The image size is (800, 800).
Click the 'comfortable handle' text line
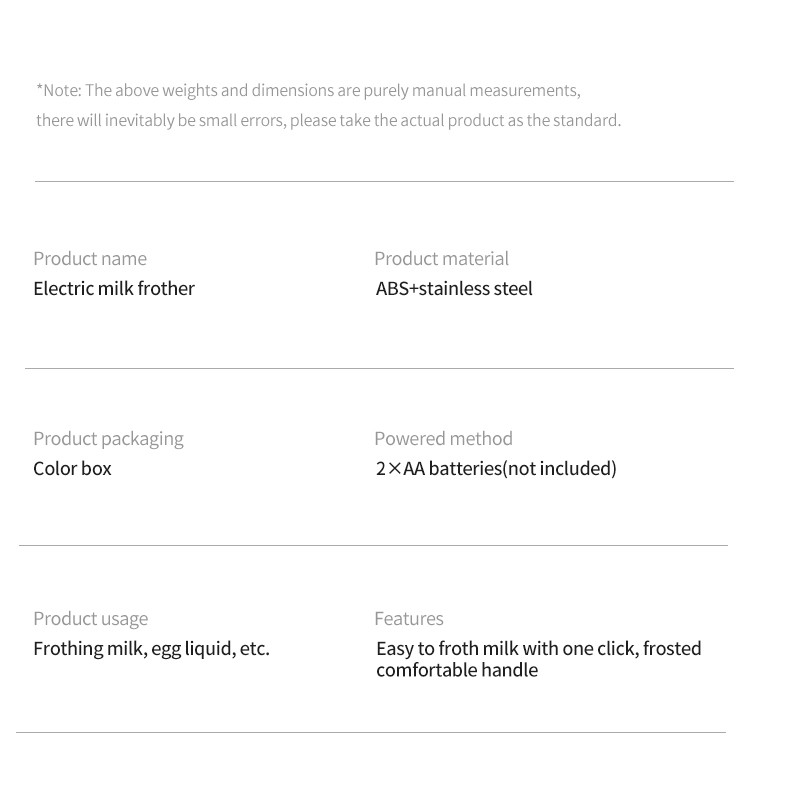[457, 671]
